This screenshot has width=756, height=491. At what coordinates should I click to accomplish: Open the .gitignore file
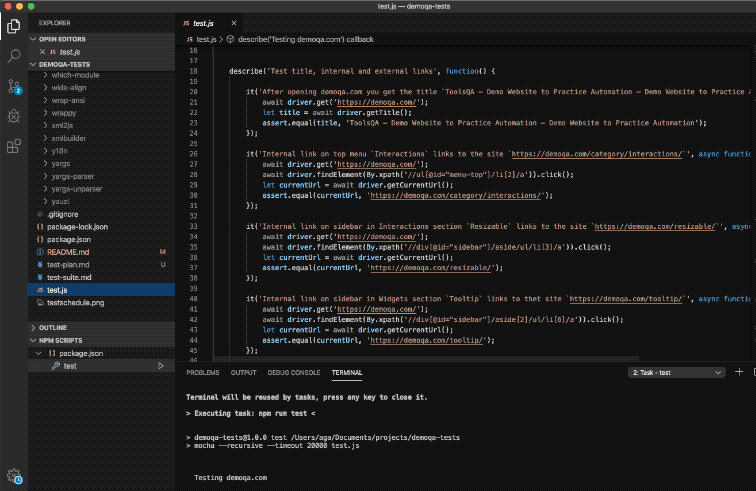(x=101, y=214)
